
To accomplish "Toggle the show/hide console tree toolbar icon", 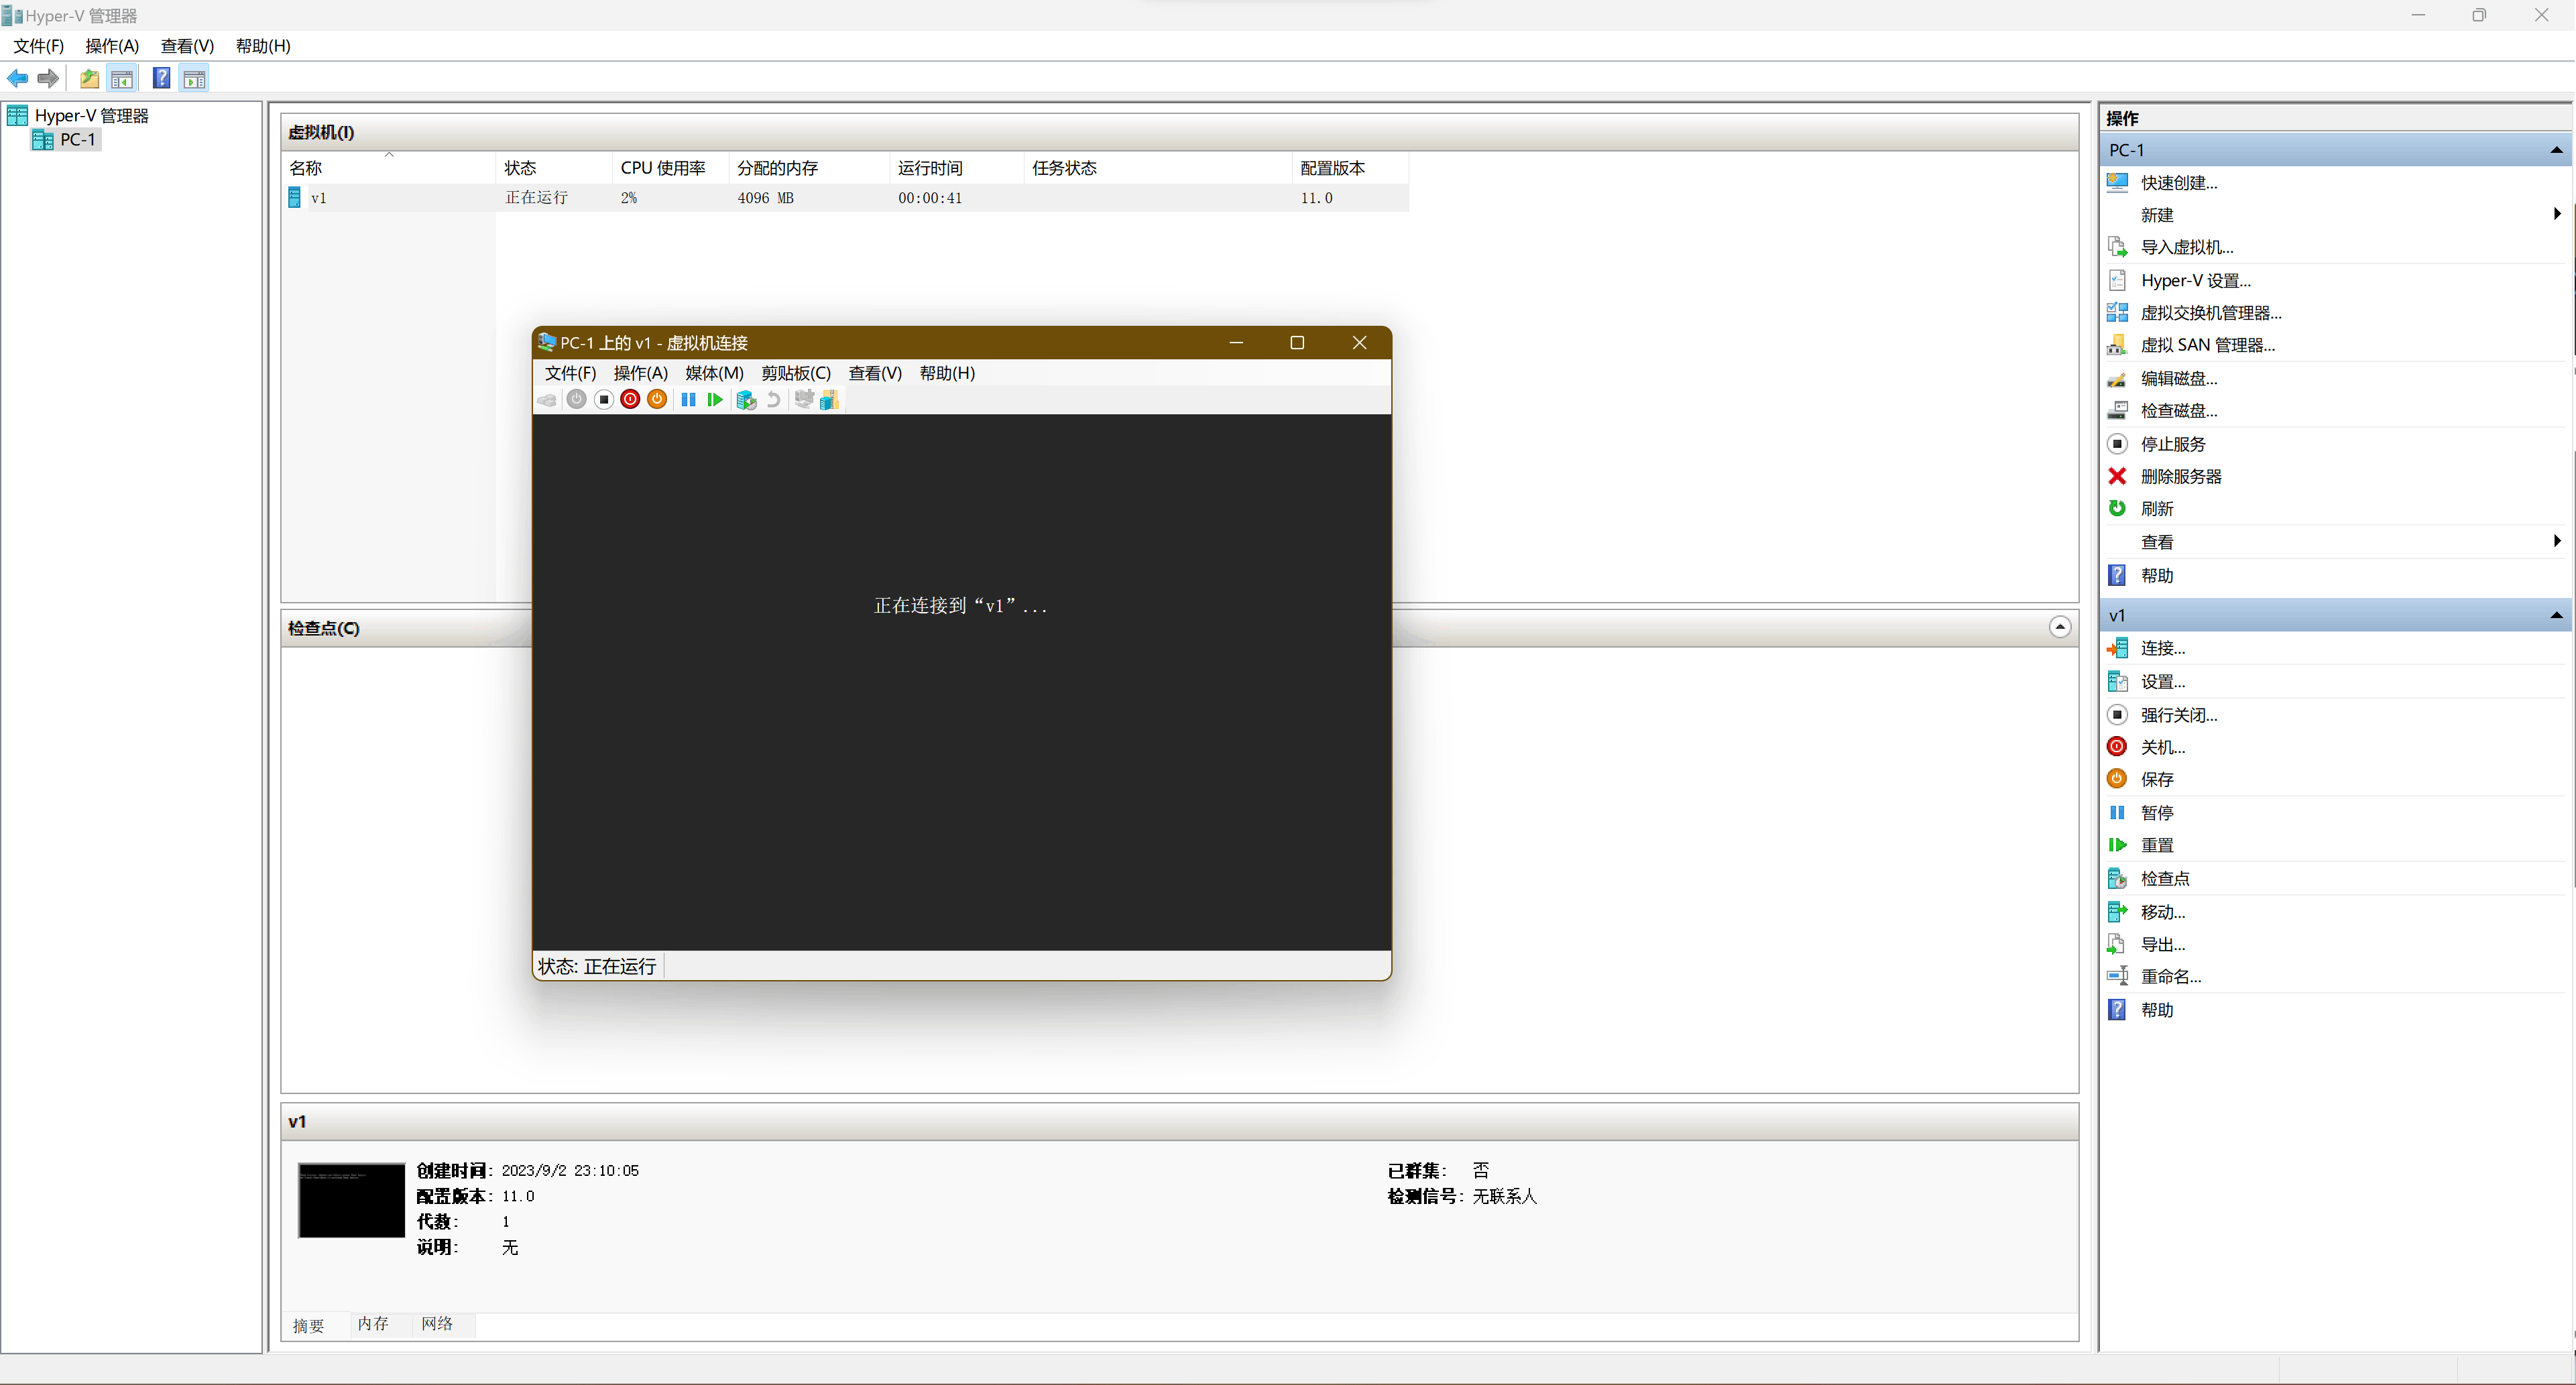I will tap(122, 79).
